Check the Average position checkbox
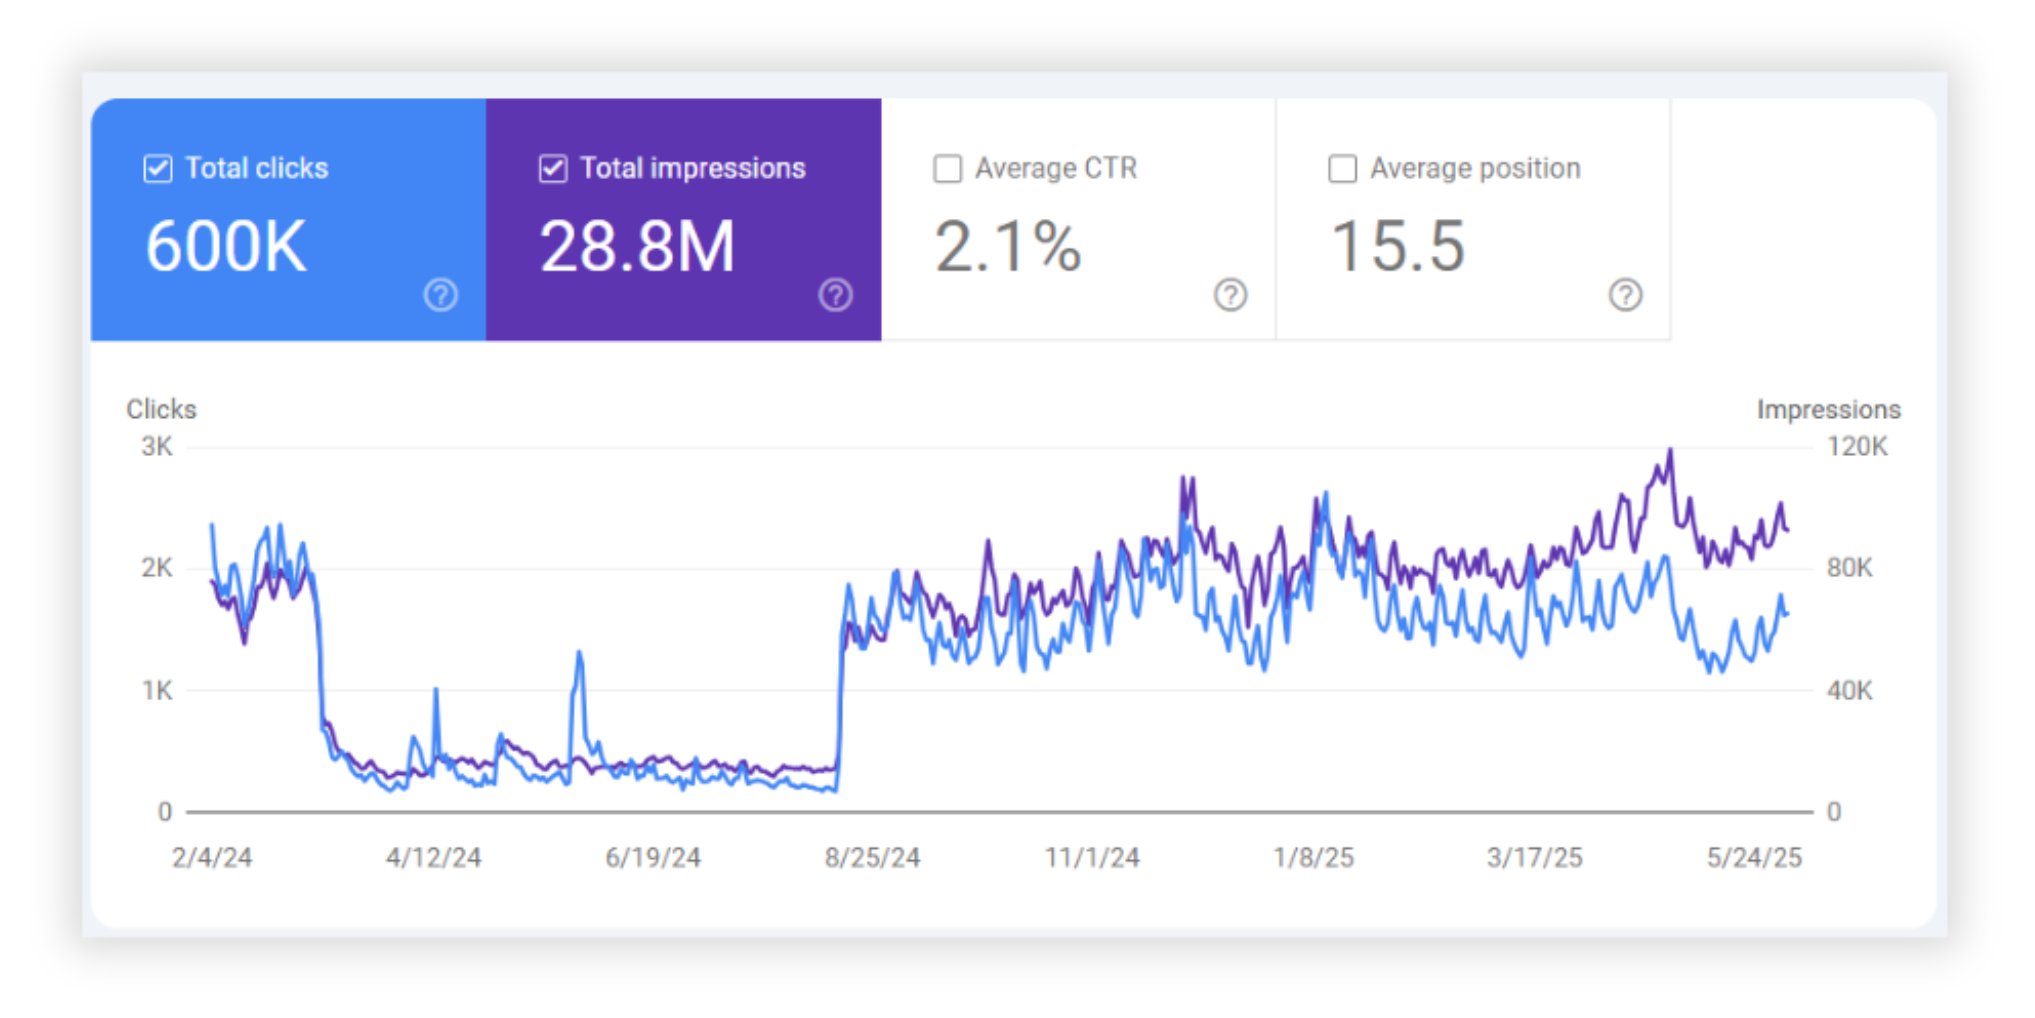This screenshot has width=2035, height=1018. (x=1342, y=168)
